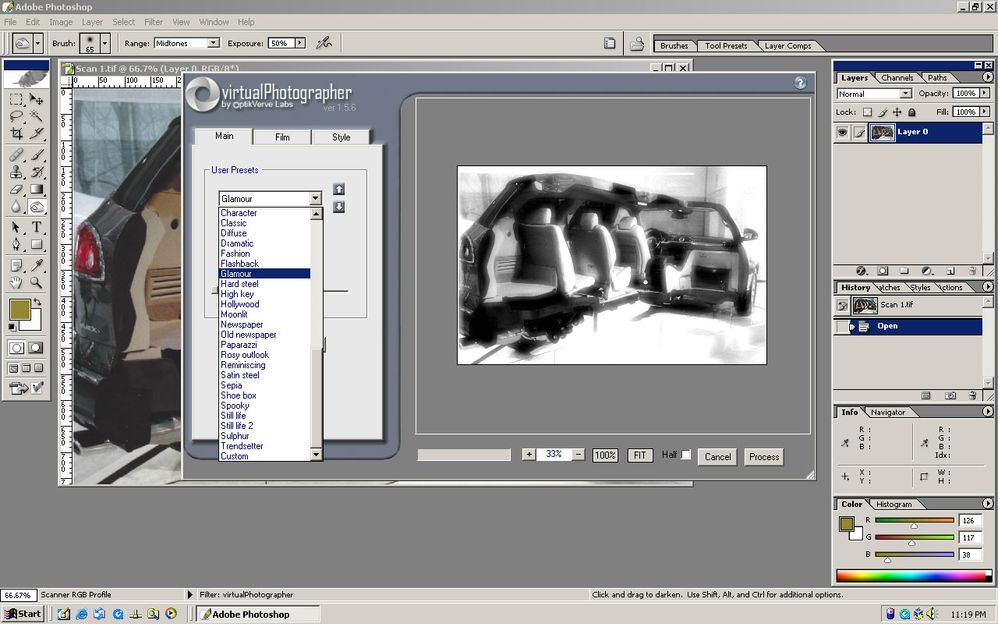Select the Path Selection tool

(17, 227)
